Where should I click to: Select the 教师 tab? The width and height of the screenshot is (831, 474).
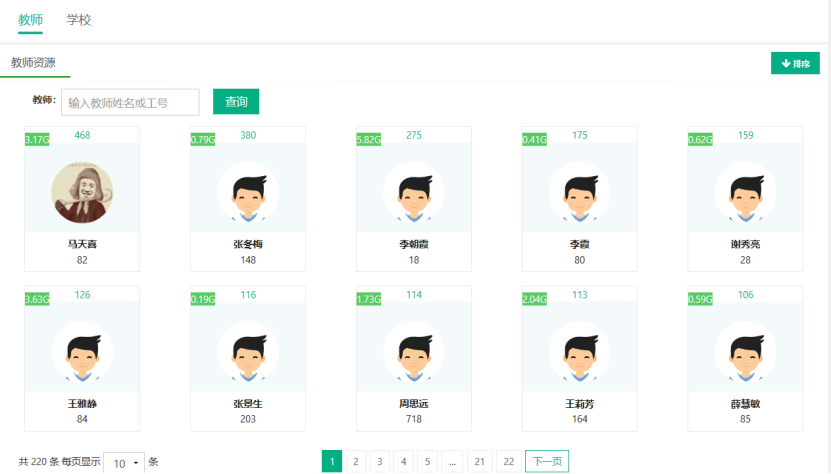(30, 19)
